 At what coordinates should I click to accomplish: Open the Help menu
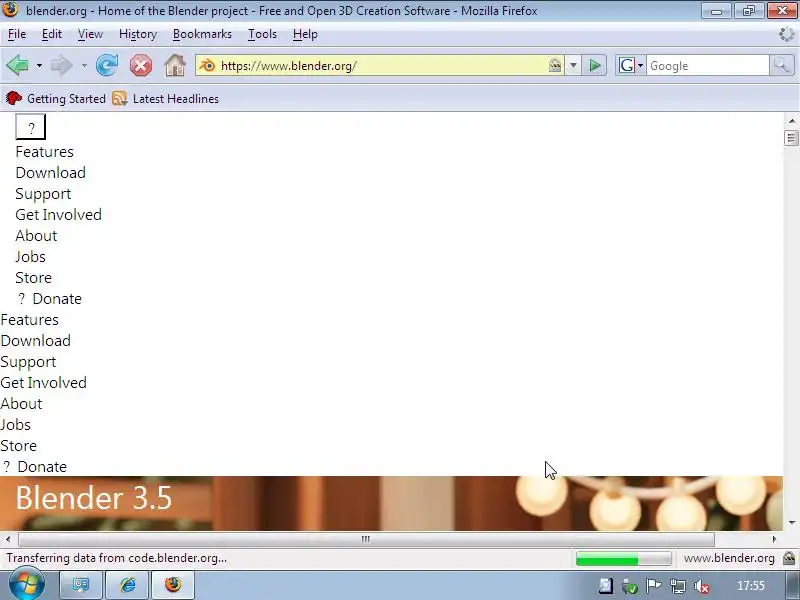pyautogui.click(x=305, y=34)
